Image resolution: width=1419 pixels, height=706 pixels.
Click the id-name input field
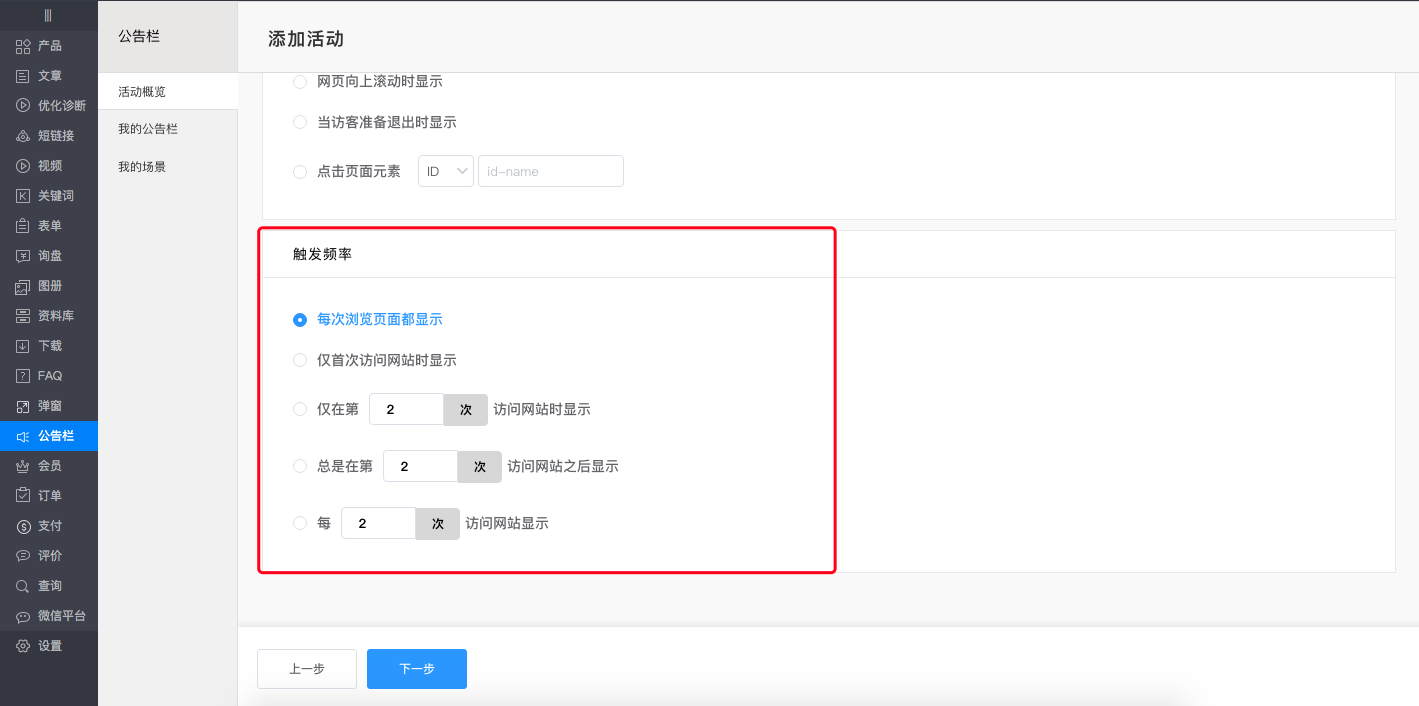click(x=550, y=170)
